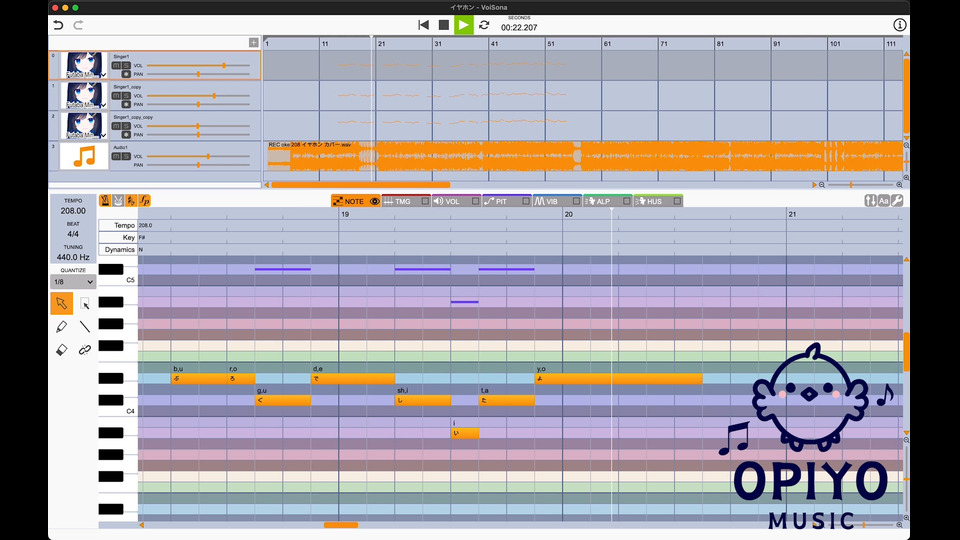Click the Singer1_copy_copy volume slider

198,126
